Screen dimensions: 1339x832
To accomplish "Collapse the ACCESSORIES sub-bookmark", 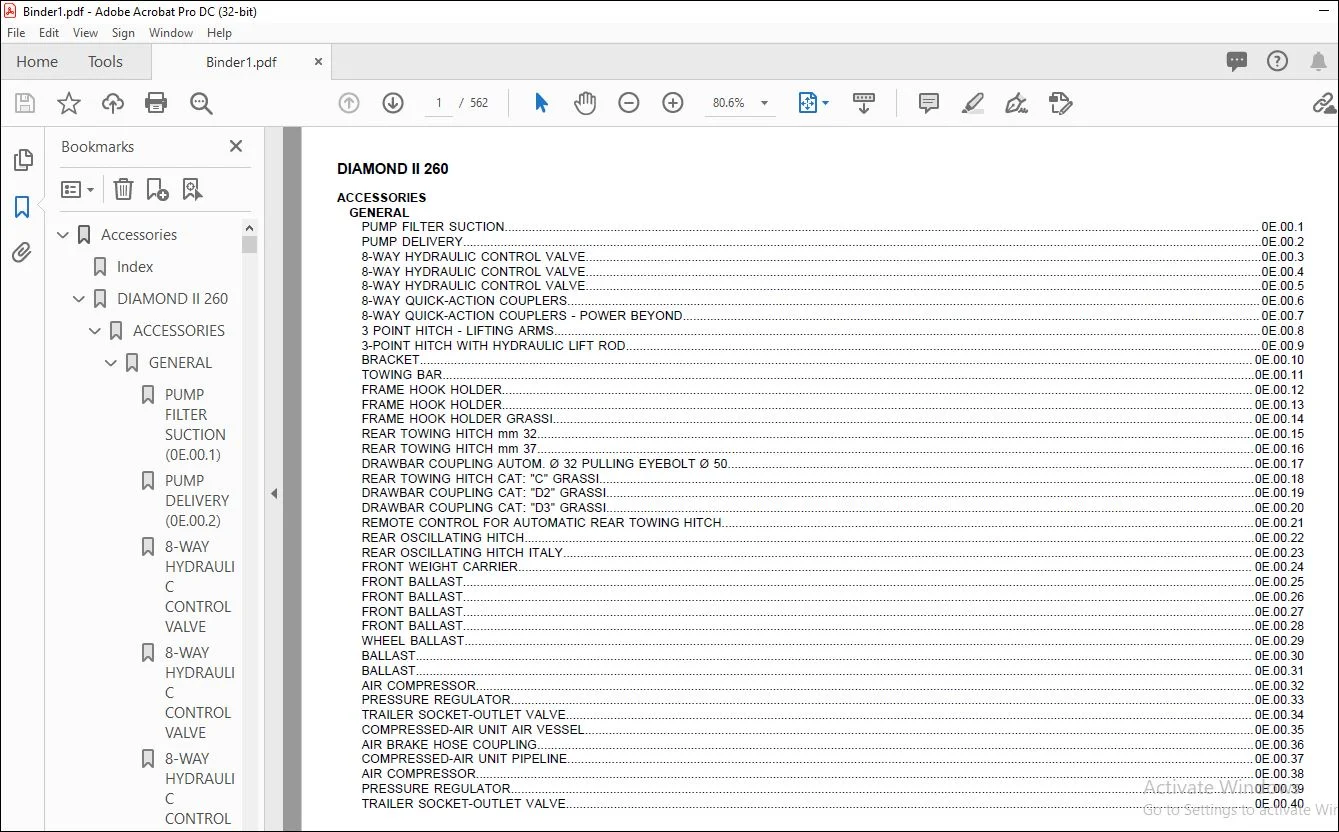I will (96, 331).
